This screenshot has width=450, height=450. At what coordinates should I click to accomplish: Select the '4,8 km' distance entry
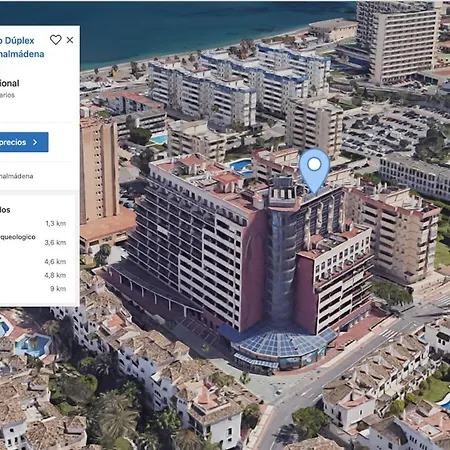coord(55,275)
